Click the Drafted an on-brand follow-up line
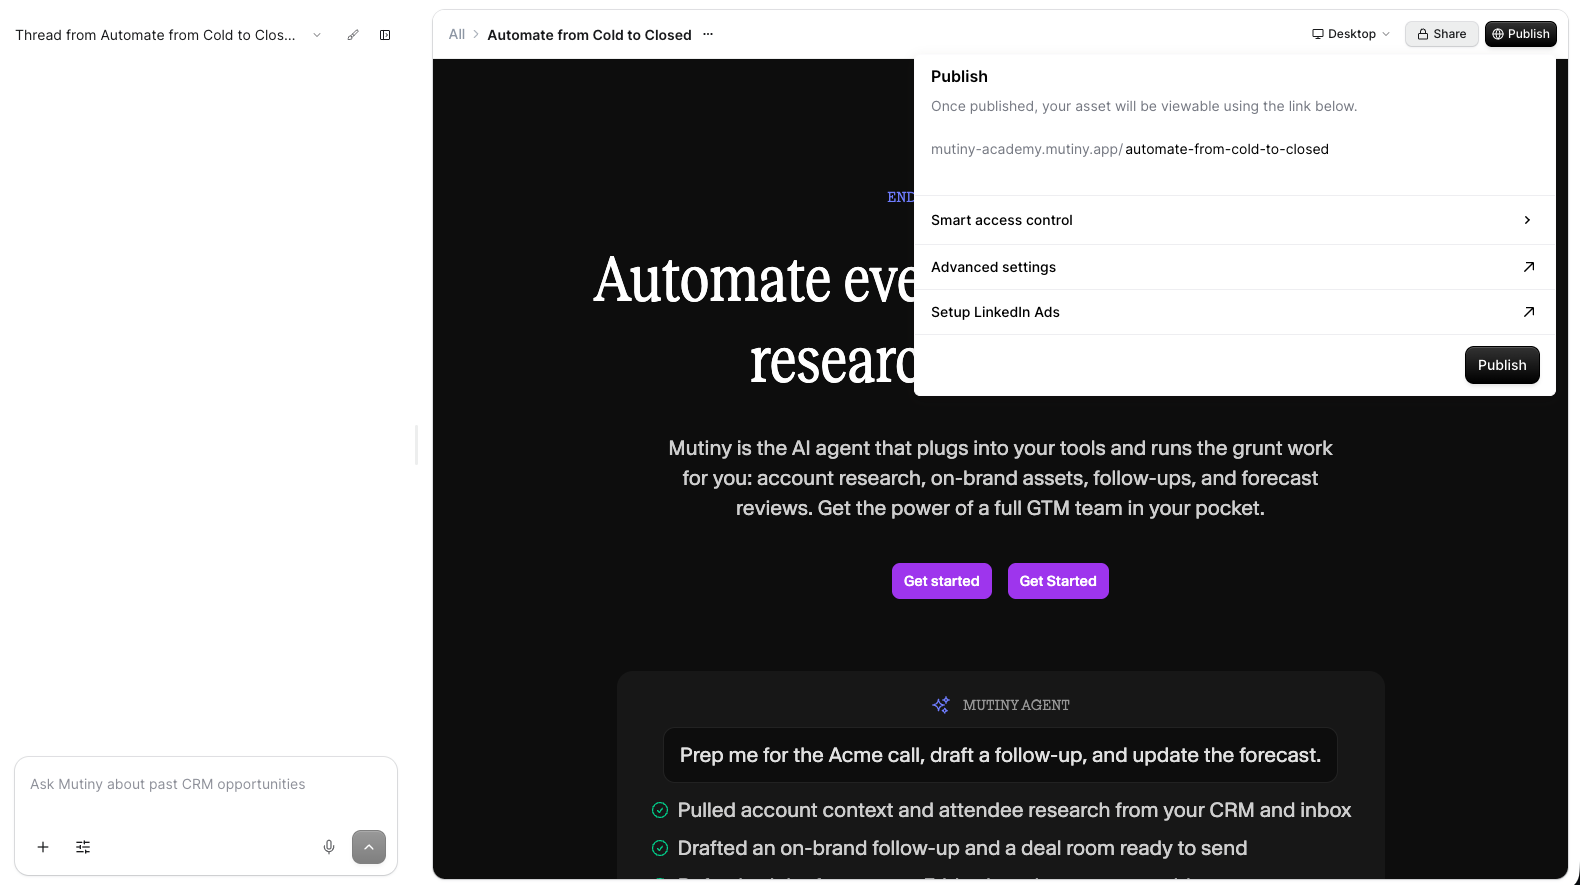 tap(962, 848)
